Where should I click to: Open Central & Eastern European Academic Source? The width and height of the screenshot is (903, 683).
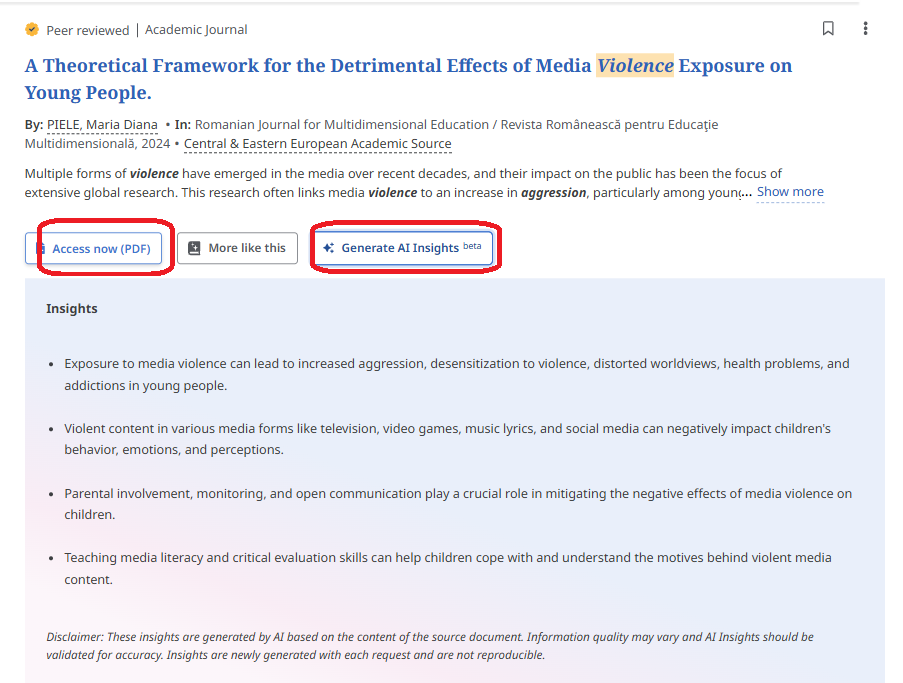pyautogui.click(x=317, y=144)
